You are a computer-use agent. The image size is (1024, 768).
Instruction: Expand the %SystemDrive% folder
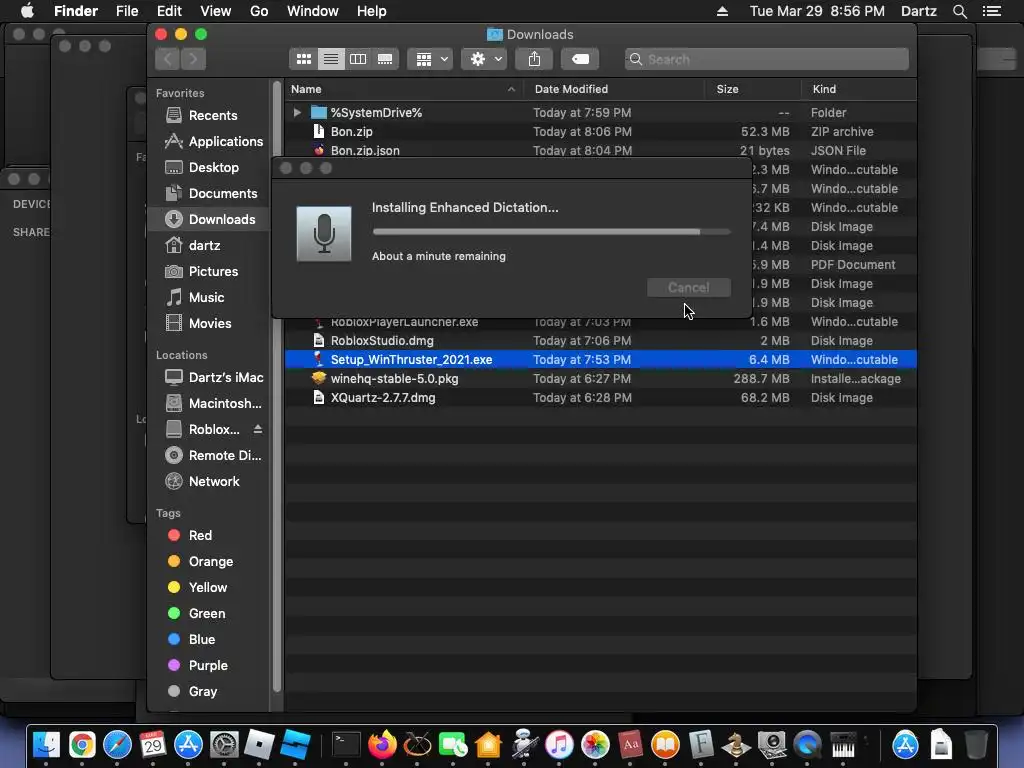pos(297,112)
